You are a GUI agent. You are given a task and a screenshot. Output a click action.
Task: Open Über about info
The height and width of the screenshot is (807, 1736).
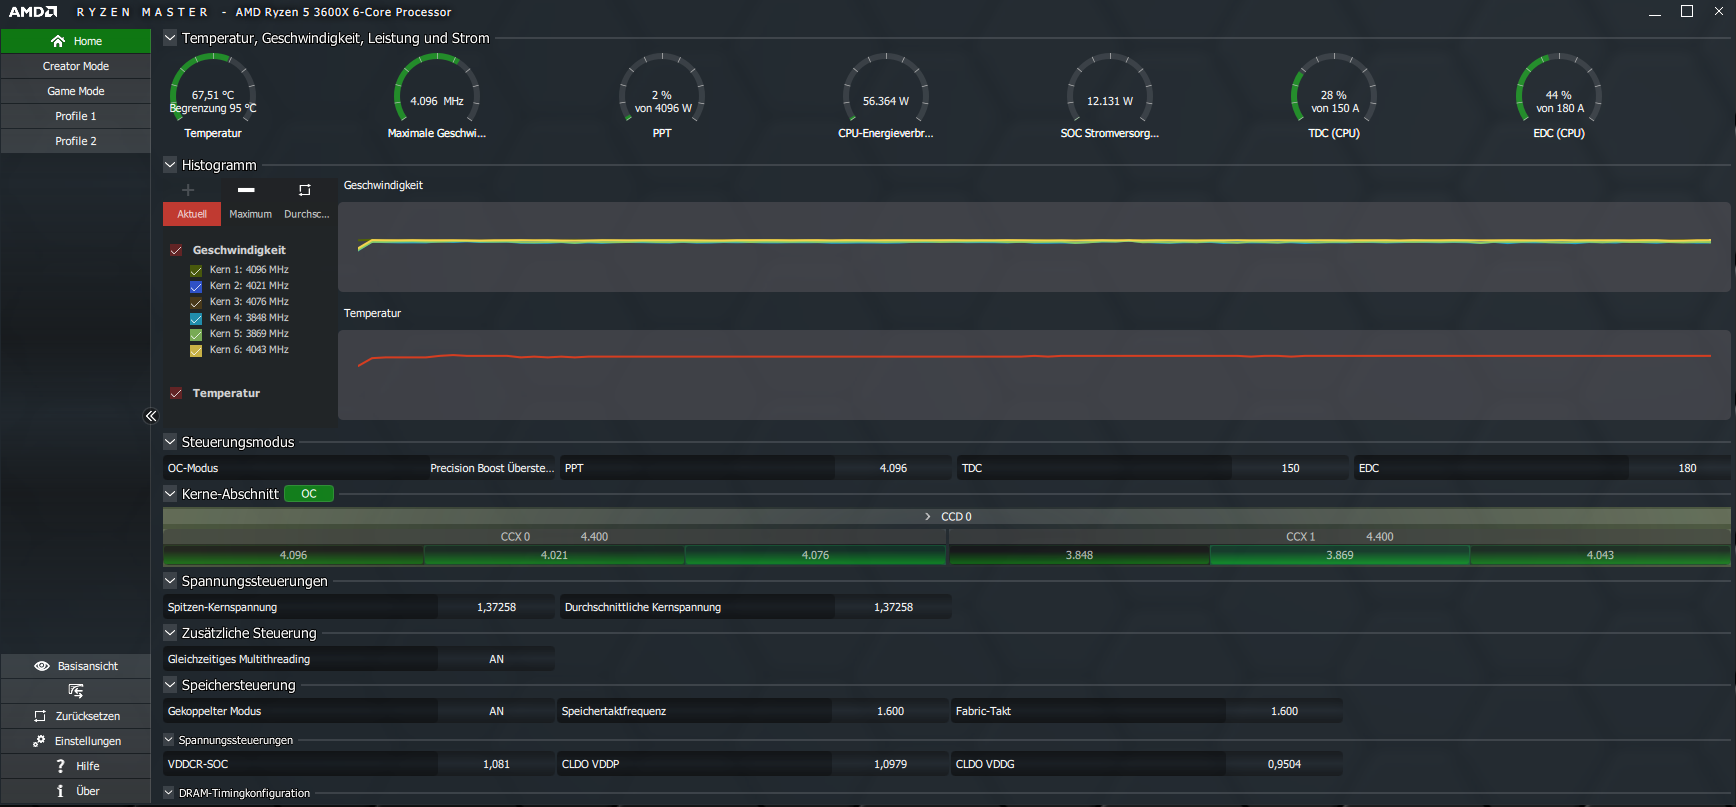pos(76,791)
